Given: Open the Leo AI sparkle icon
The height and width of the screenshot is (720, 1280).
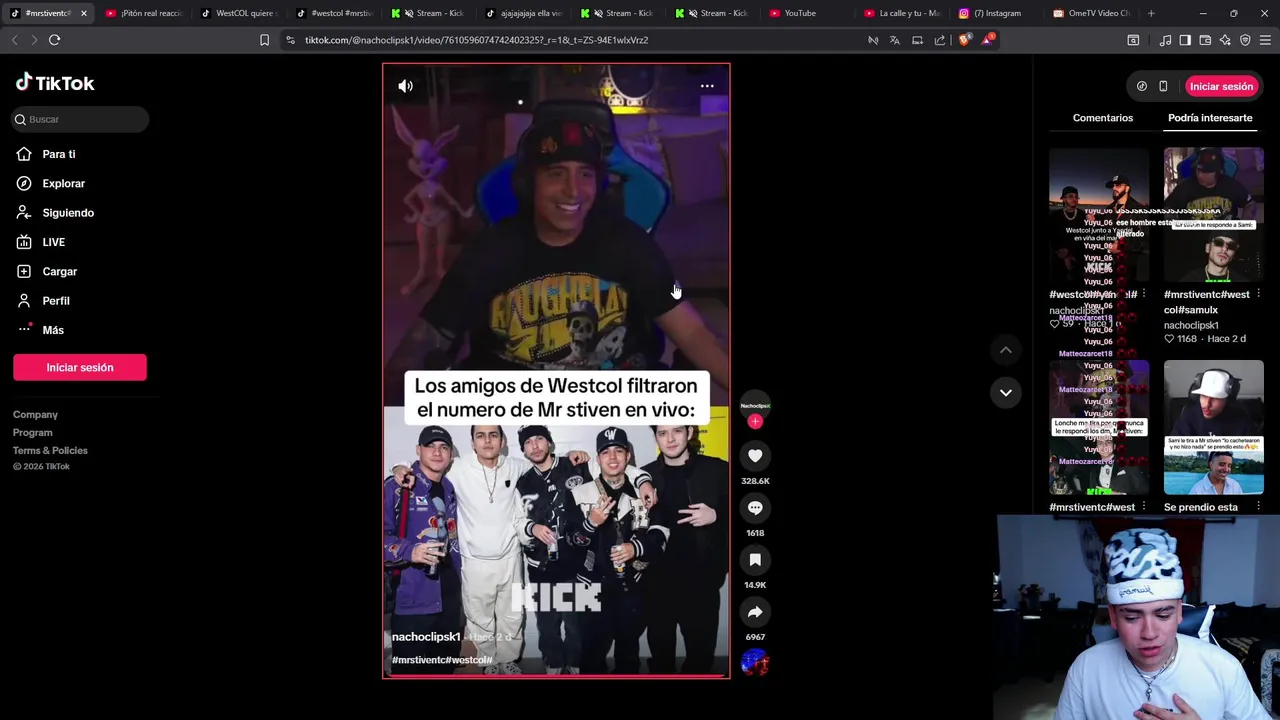Looking at the screenshot, I should coord(1225,40).
